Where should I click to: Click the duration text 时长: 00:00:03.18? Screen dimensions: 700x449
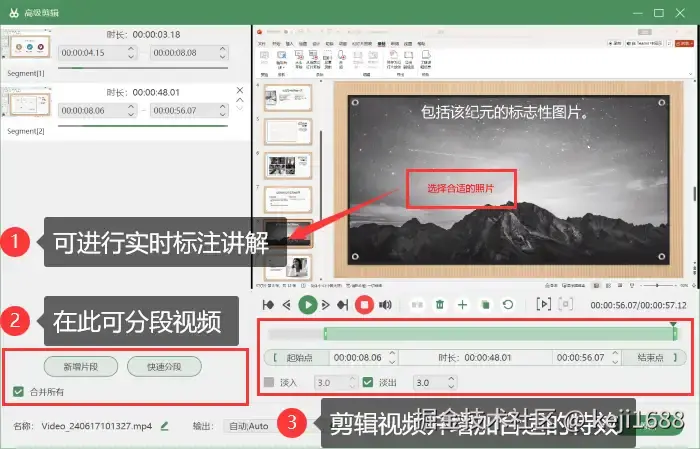143,34
